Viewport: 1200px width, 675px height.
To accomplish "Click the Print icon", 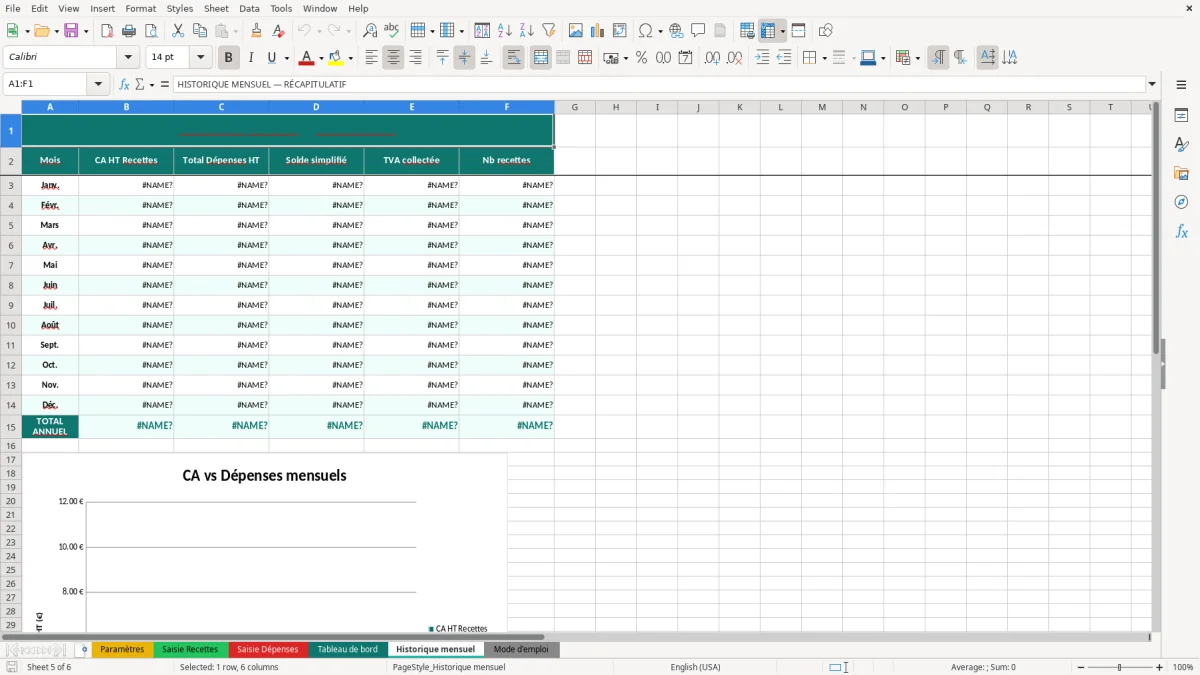I will (129, 31).
